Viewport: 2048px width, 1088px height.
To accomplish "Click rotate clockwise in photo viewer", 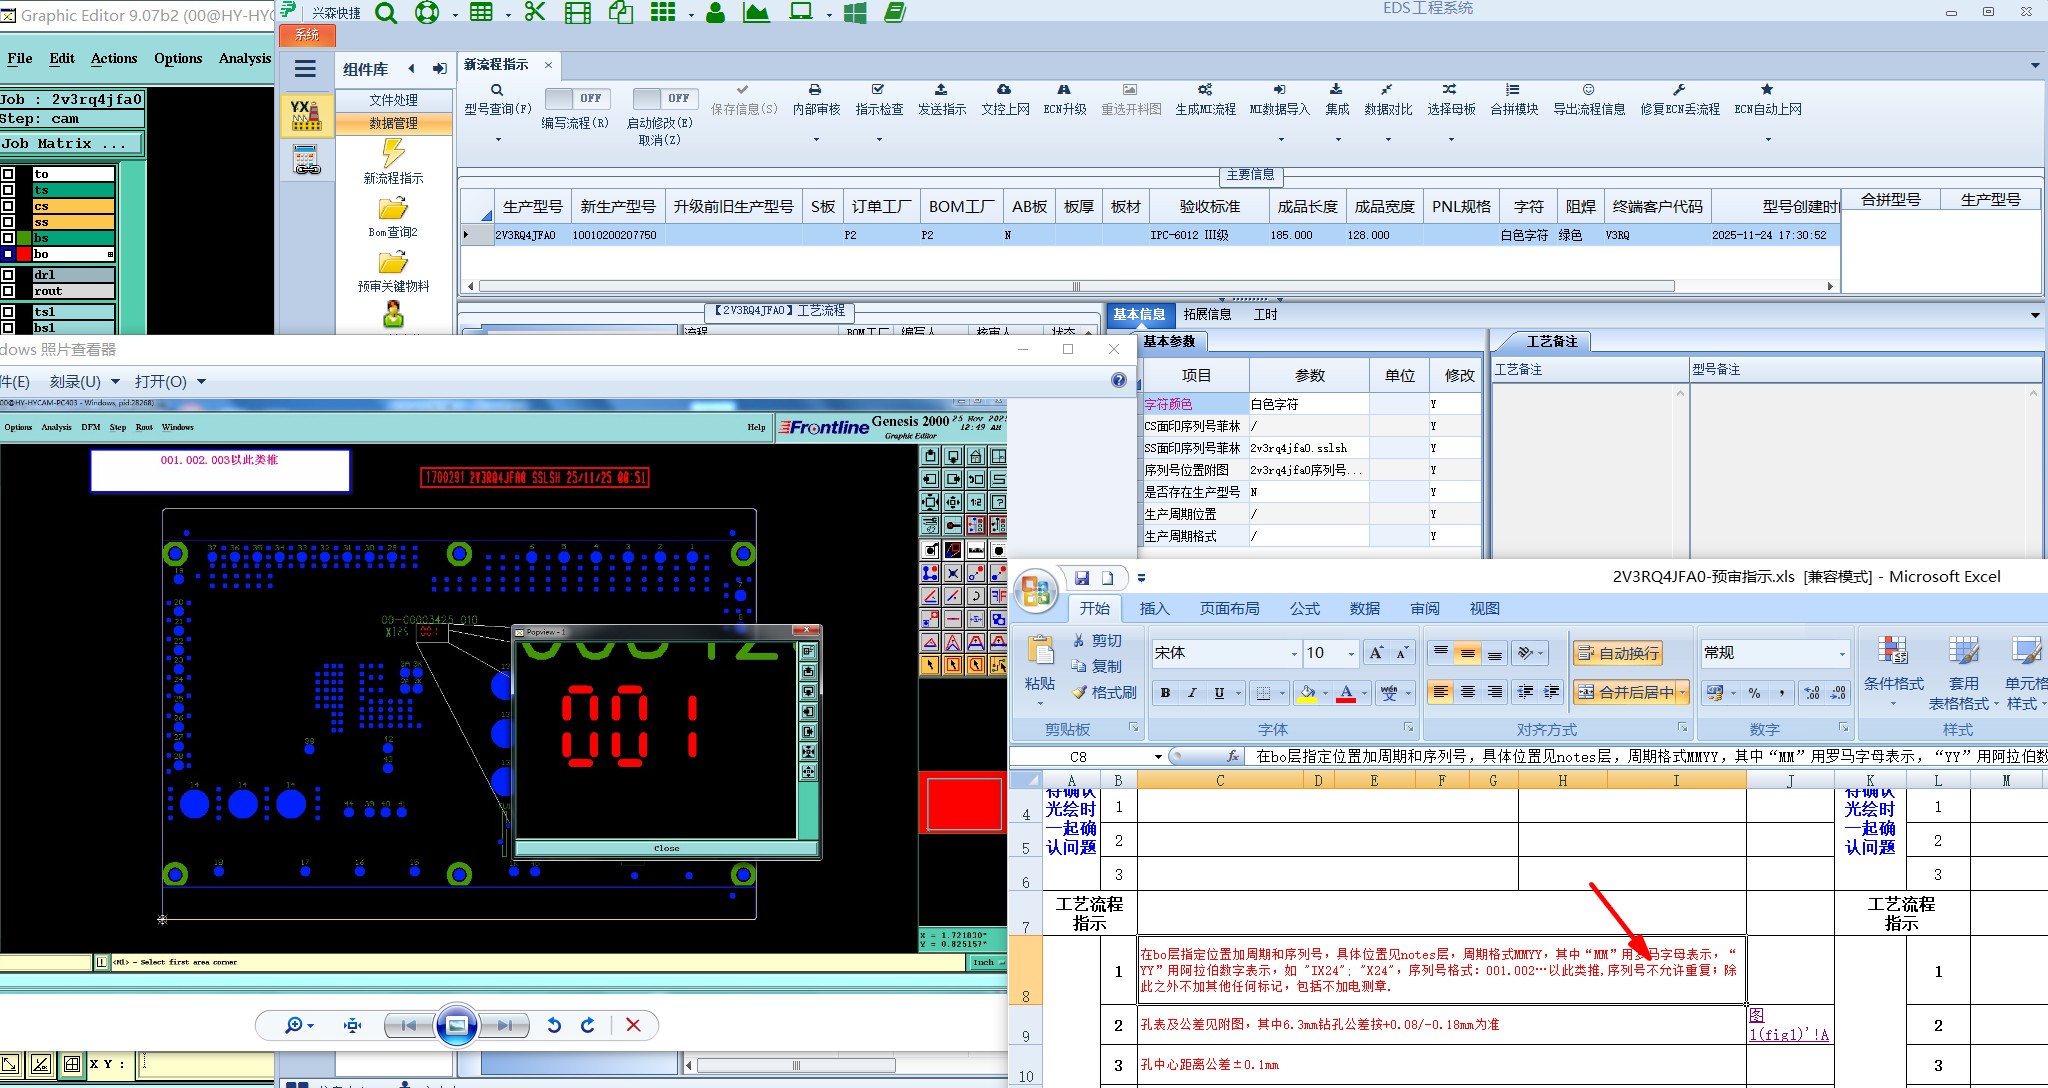I will [x=588, y=1025].
